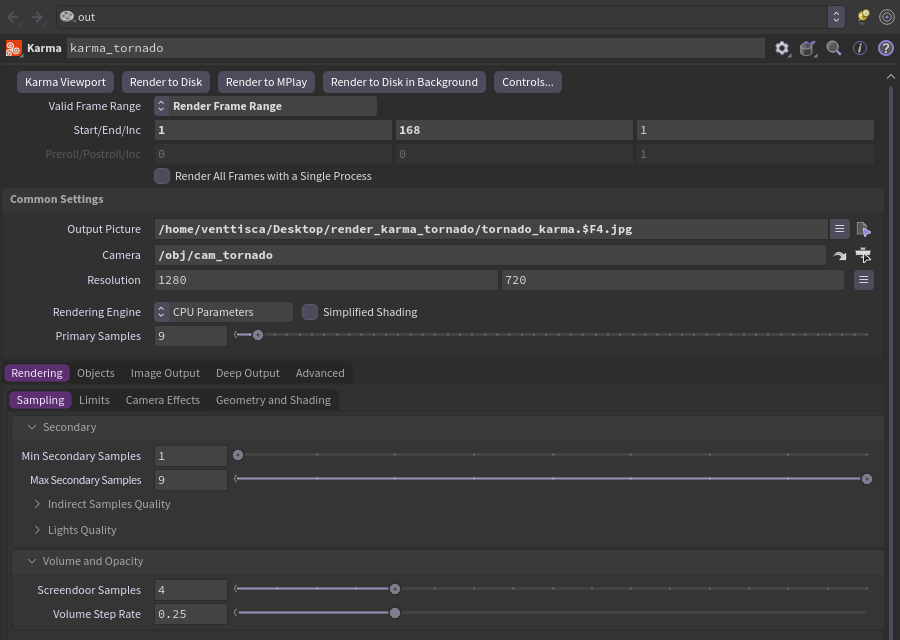
Task: Toggle the pin target icon at top right
Action: (x=887, y=17)
